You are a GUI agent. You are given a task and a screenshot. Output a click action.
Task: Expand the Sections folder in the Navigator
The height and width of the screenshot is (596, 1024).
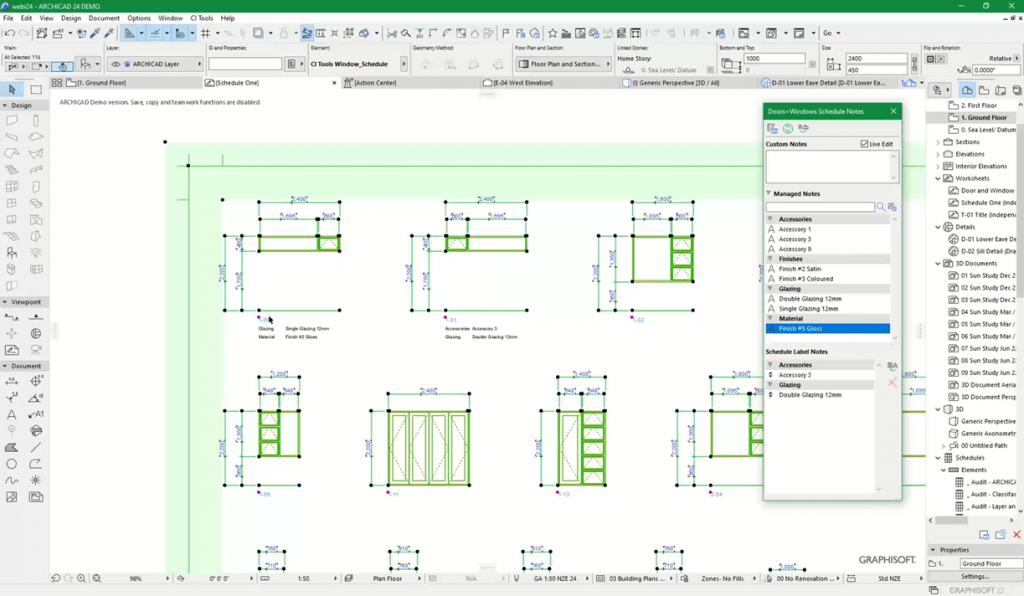coord(938,142)
